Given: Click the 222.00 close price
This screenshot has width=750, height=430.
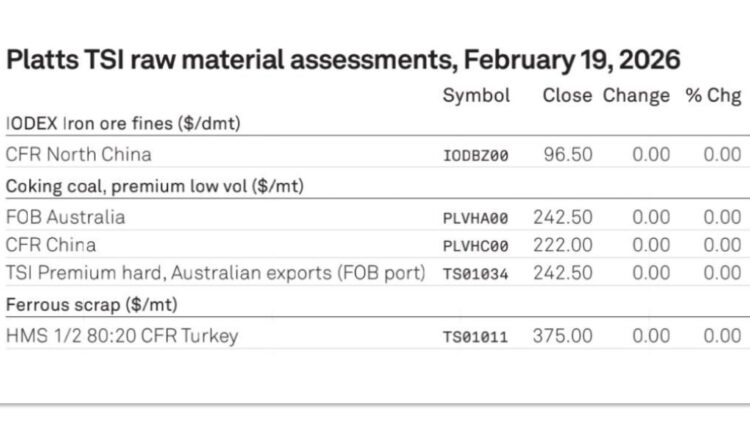Looking at the screenshot, I should click(x=563, y=244).
